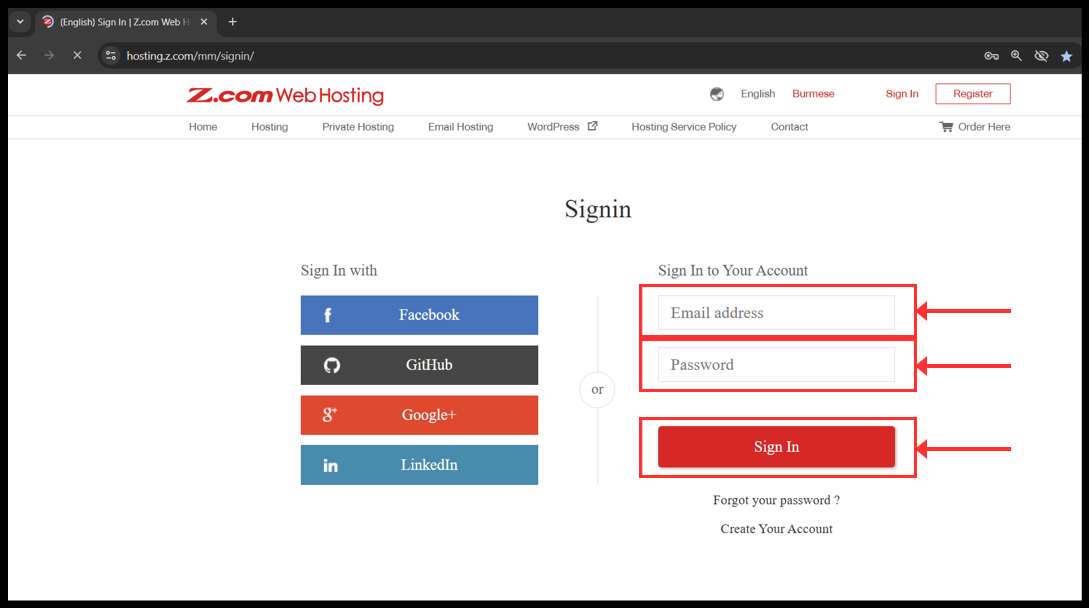Focus the Password field
The image size is (1089, 608).
point(776,365)
